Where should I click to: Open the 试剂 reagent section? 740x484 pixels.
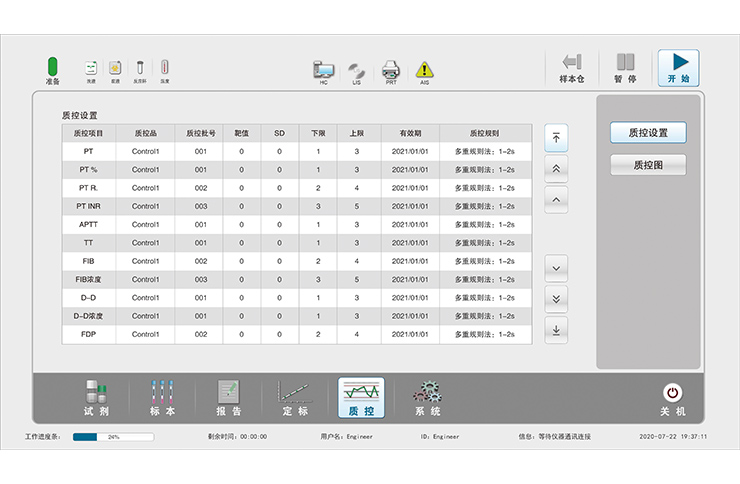(96, 397)
